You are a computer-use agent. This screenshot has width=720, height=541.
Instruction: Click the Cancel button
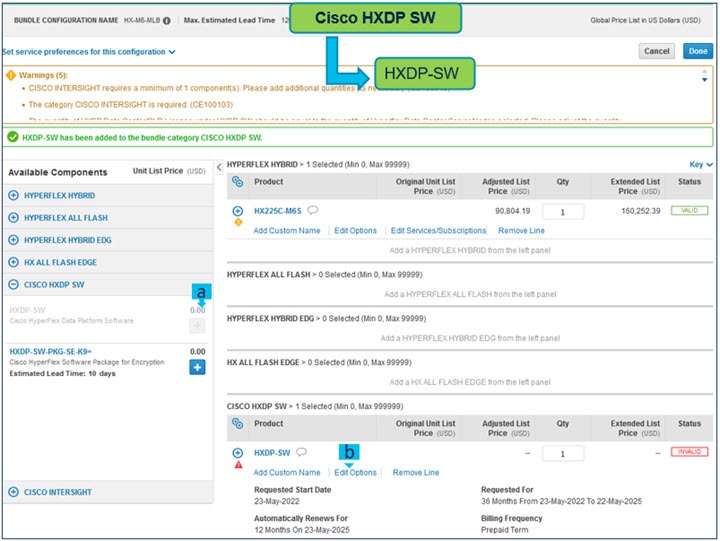click(x=657, y=51)
